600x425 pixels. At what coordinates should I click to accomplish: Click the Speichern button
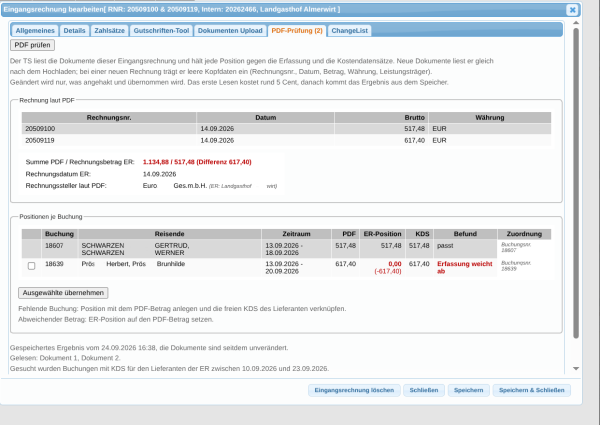click(468, 390)
